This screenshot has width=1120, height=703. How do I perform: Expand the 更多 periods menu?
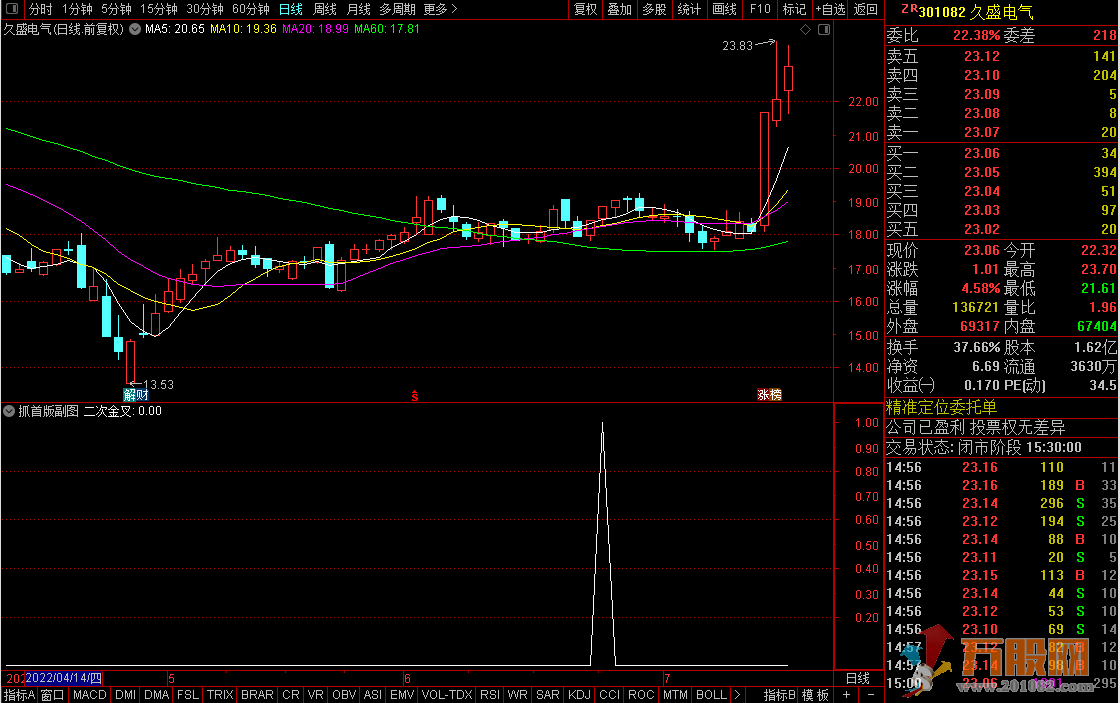coord(440,9)
